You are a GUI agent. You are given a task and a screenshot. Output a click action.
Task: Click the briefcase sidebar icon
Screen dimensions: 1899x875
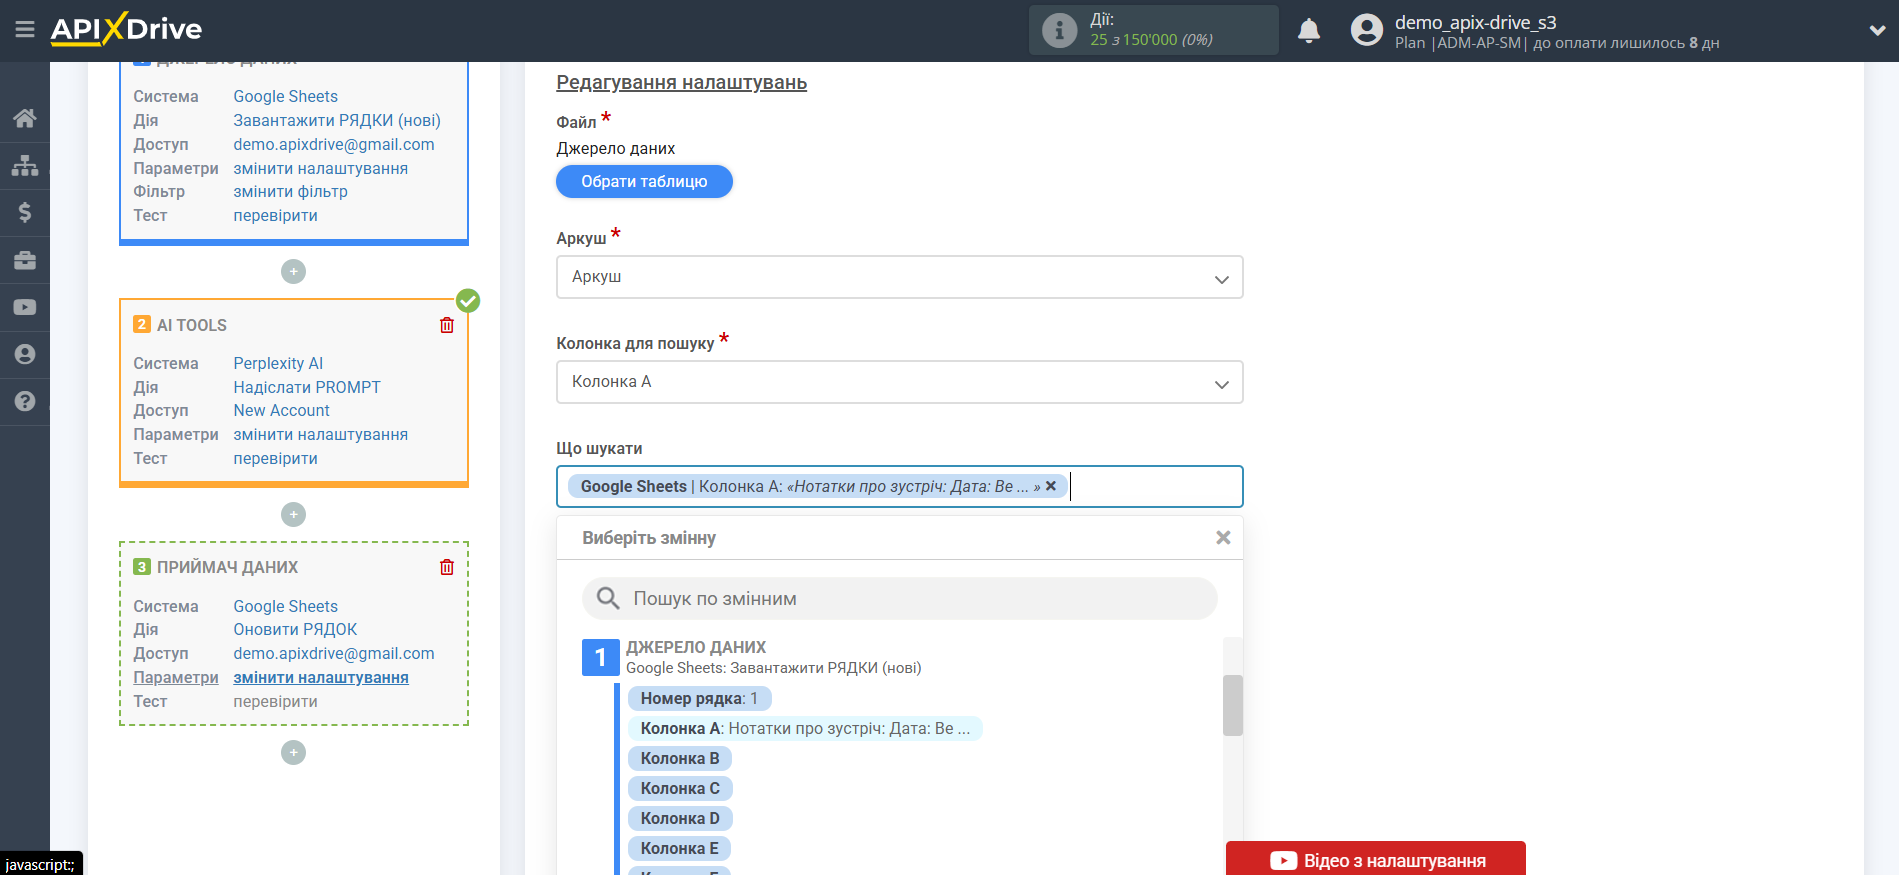click(25, 260)
